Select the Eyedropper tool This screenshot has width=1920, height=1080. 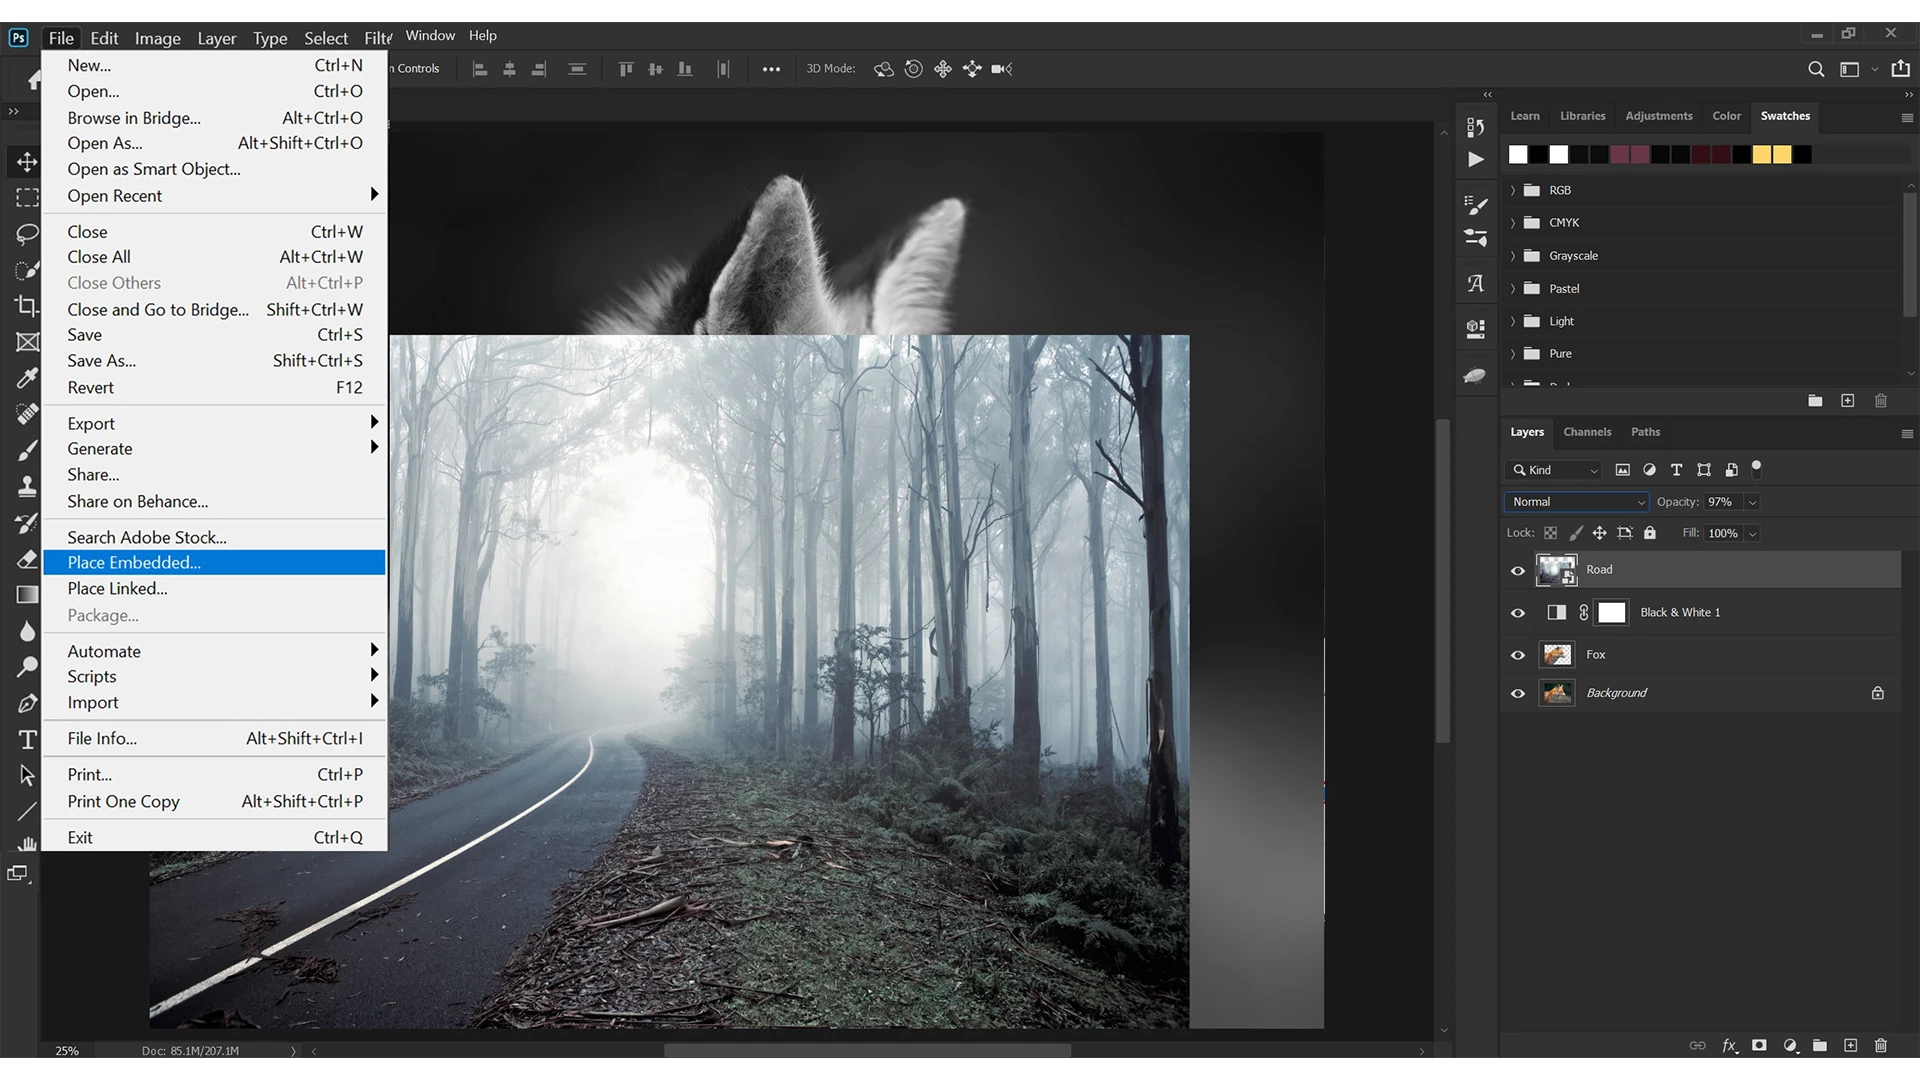pos(27,378)
